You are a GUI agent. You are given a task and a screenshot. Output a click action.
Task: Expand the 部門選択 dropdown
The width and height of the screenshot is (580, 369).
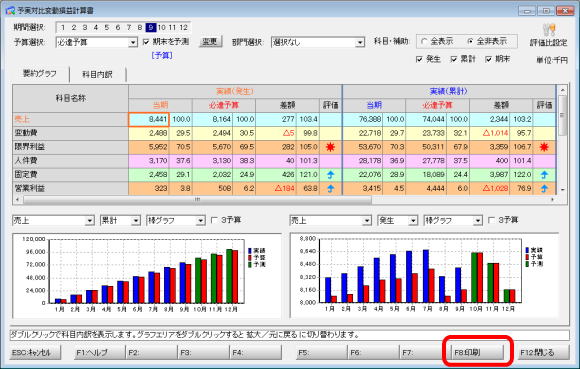318,43
